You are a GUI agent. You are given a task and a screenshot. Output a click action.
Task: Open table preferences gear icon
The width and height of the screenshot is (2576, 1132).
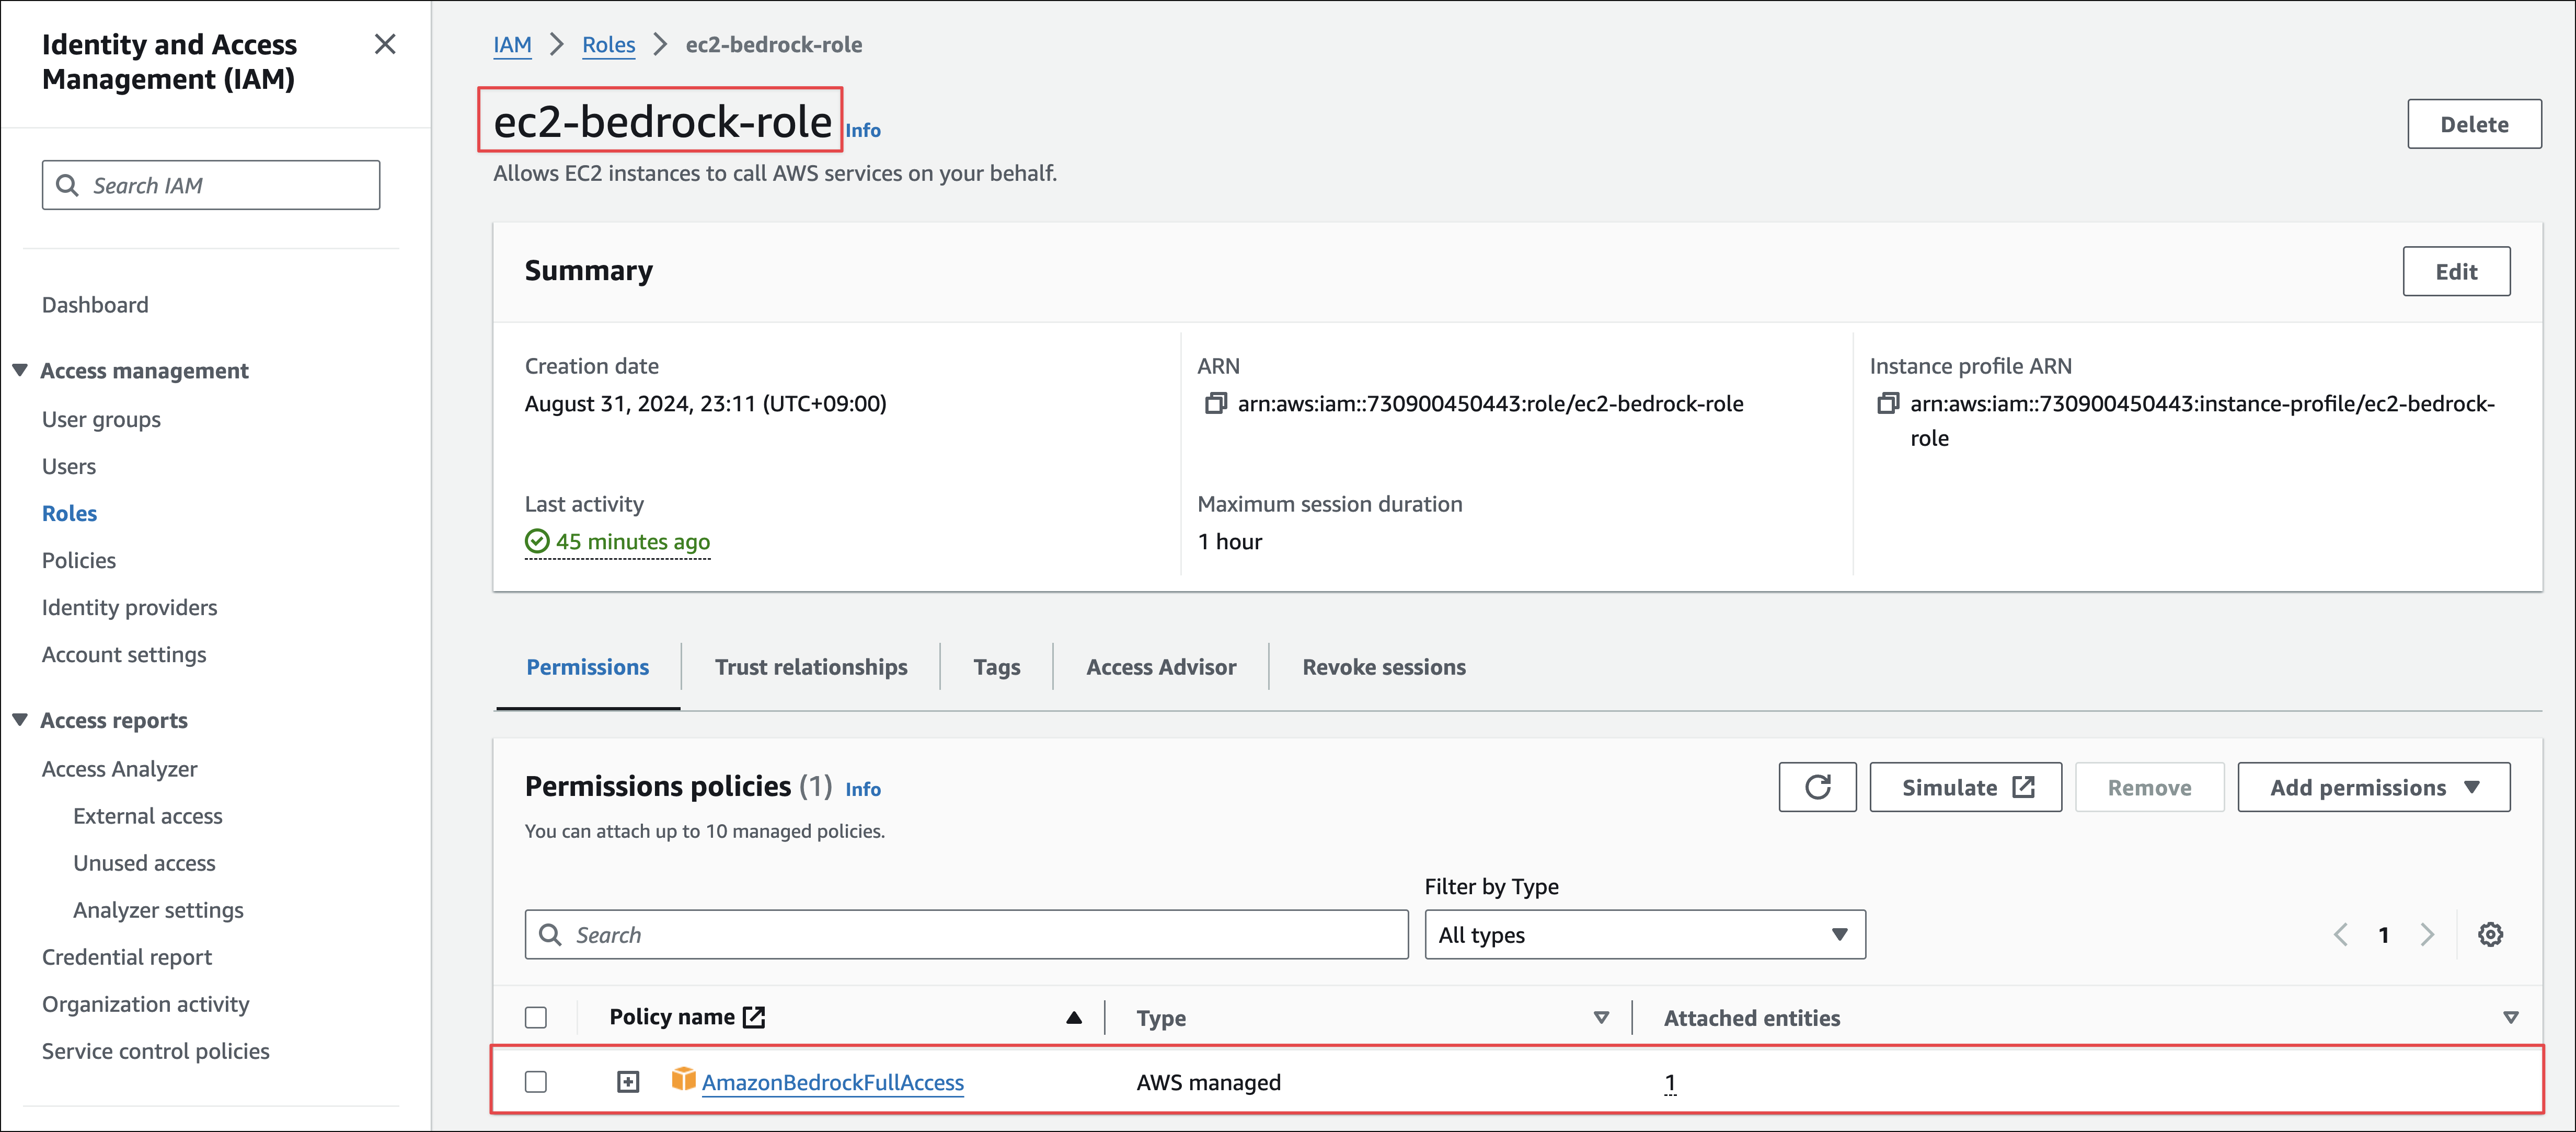(2490, 934)
